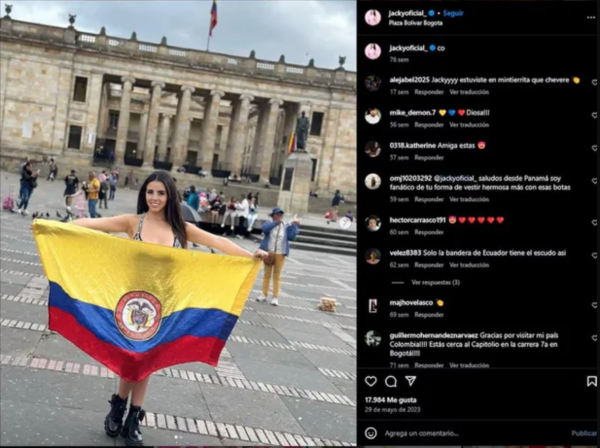600x448 pixels.
Task: Open the three-dot more options menu
Action: coord(591,18)
